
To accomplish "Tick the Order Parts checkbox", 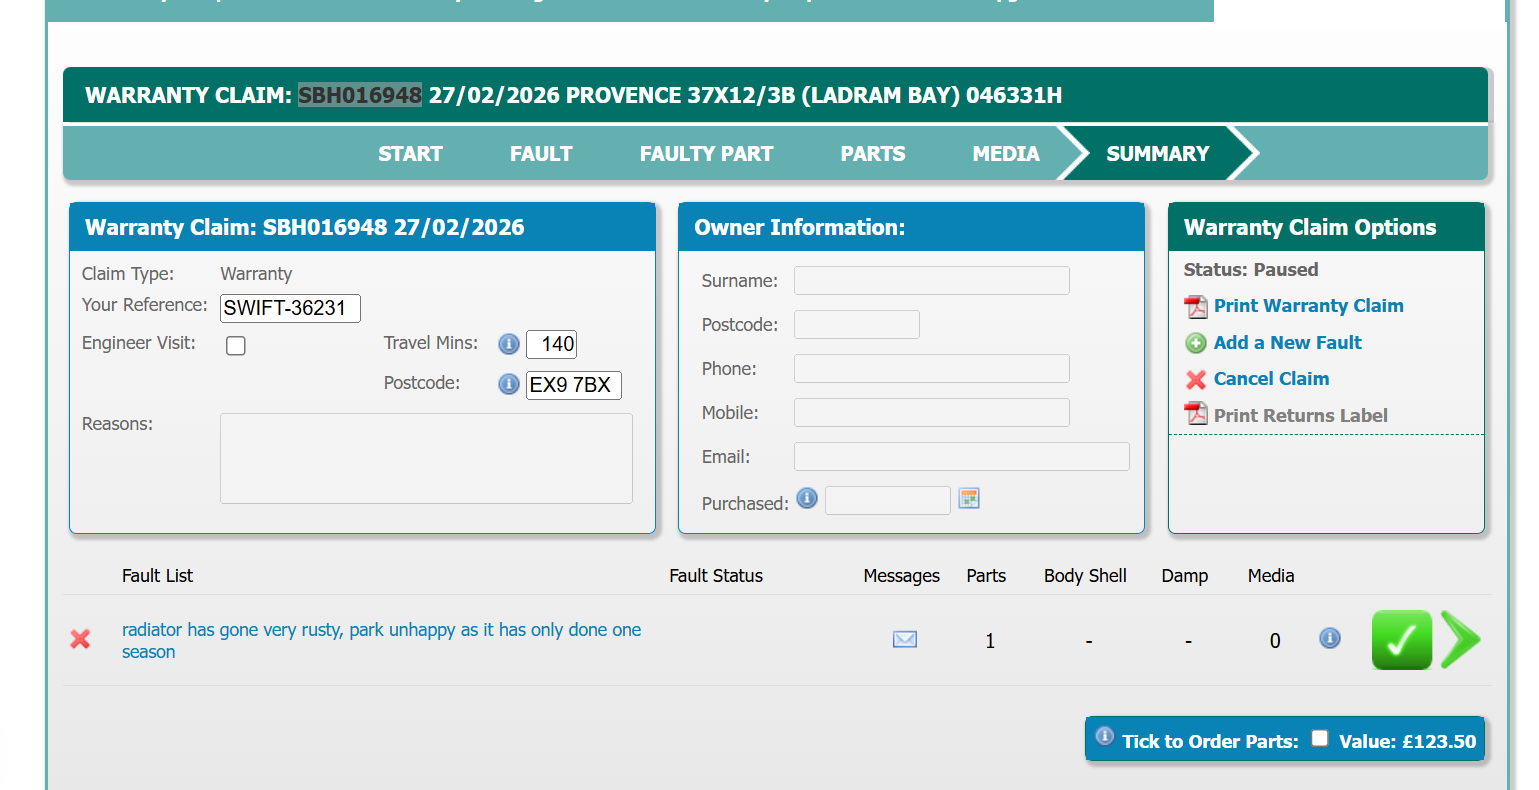I will (1320, 738).
